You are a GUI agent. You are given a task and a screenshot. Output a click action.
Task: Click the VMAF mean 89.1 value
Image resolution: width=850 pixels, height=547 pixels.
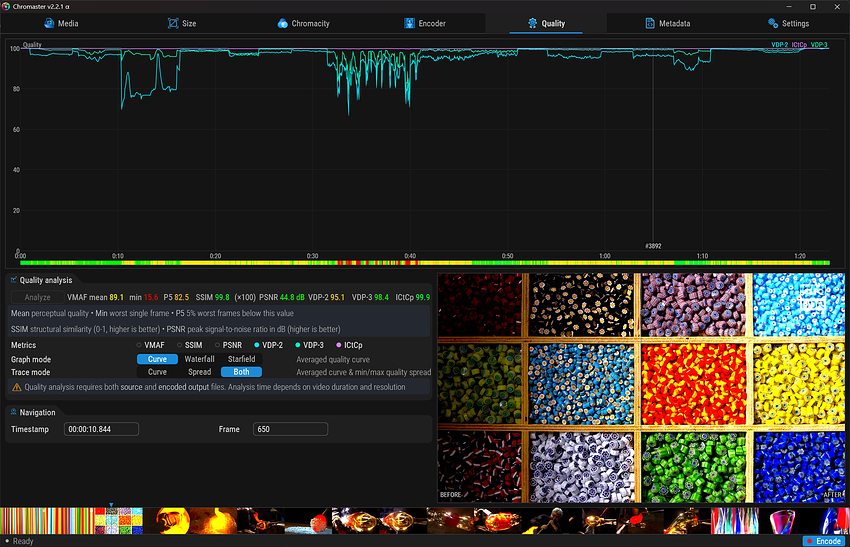pos(116,297)
